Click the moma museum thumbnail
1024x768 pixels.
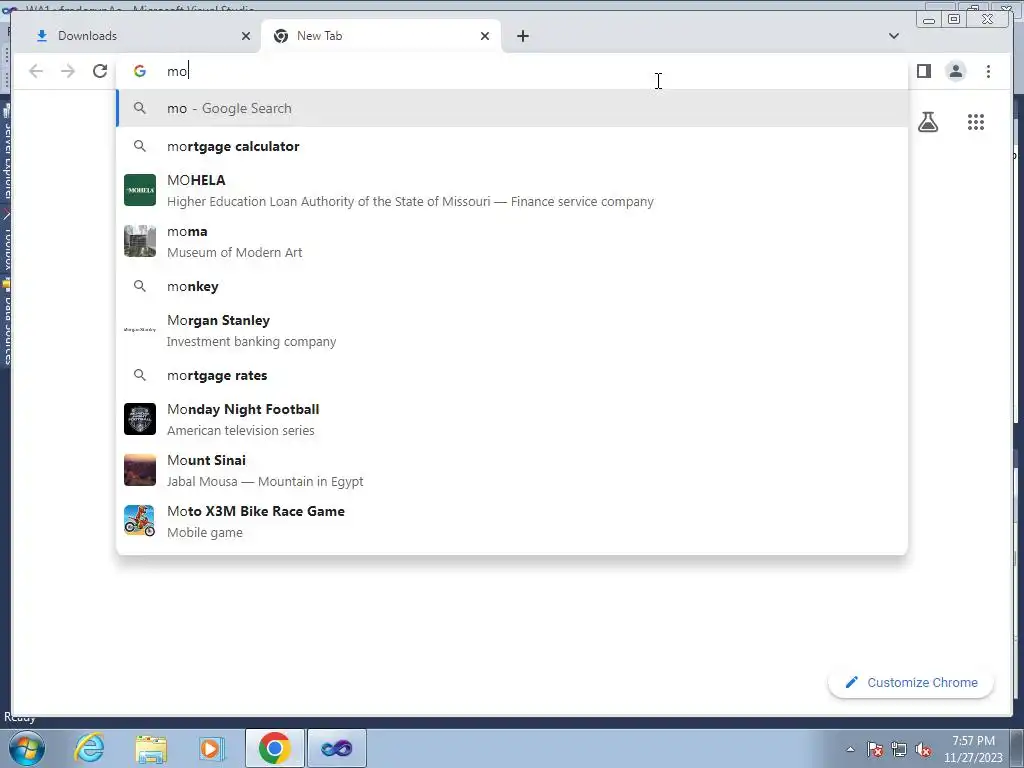tap(140, 241)
